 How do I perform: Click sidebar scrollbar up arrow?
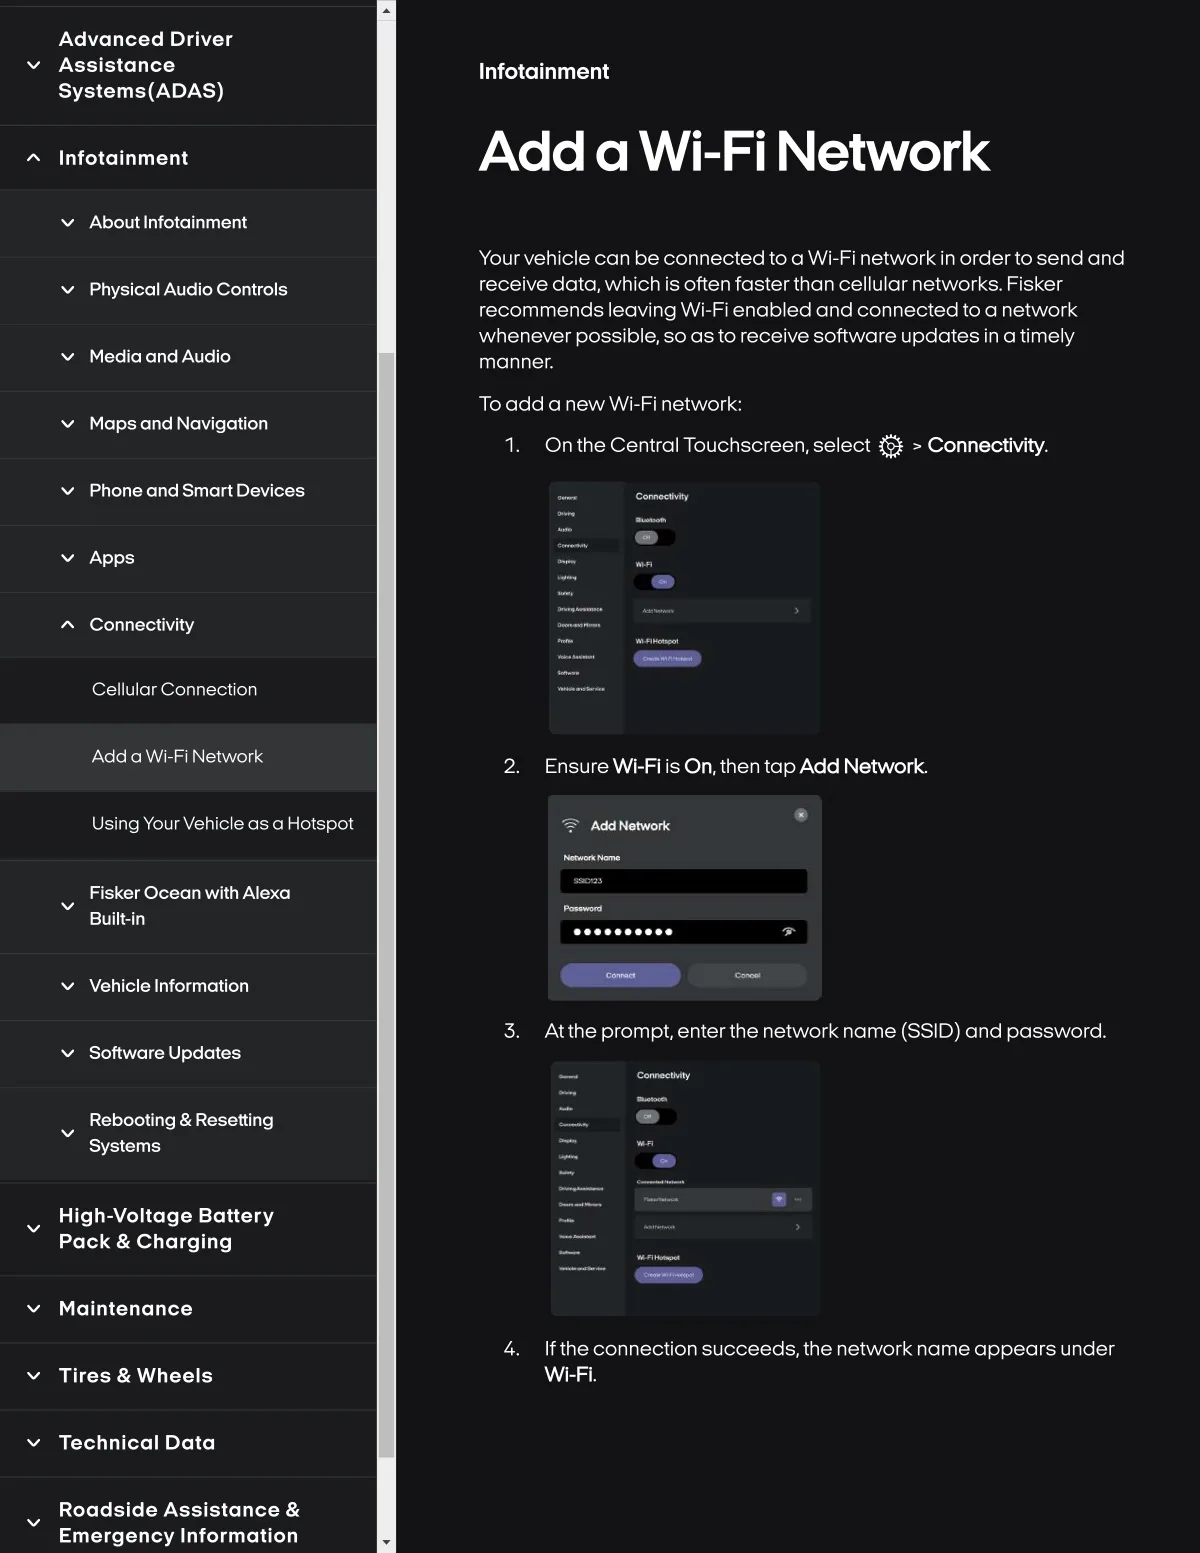[x=386, y=10]
